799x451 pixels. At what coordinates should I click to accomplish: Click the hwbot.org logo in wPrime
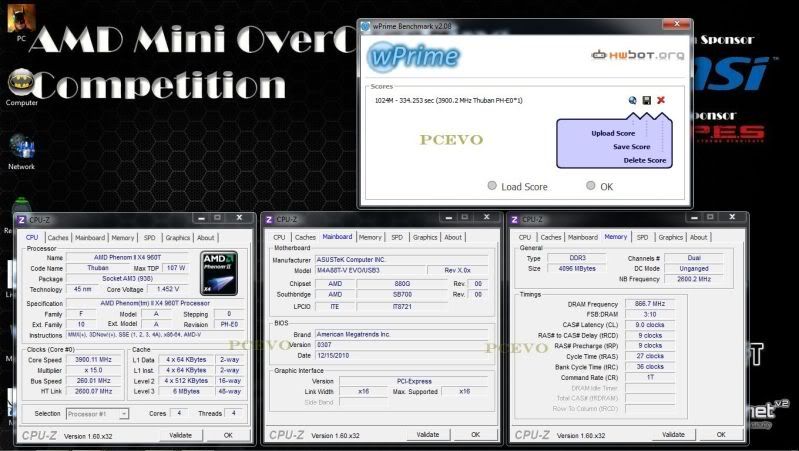[638, 55]
